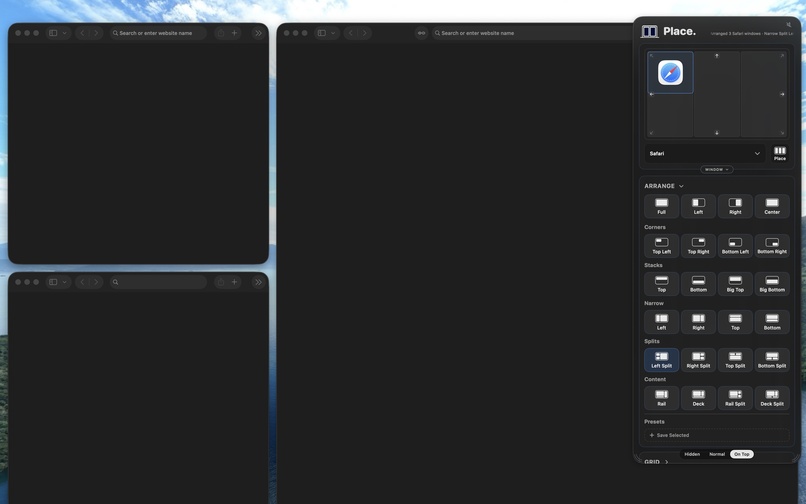Click the down arrow in placement grid
Screen dimensions: 806x504
click(x=717, y=133)
